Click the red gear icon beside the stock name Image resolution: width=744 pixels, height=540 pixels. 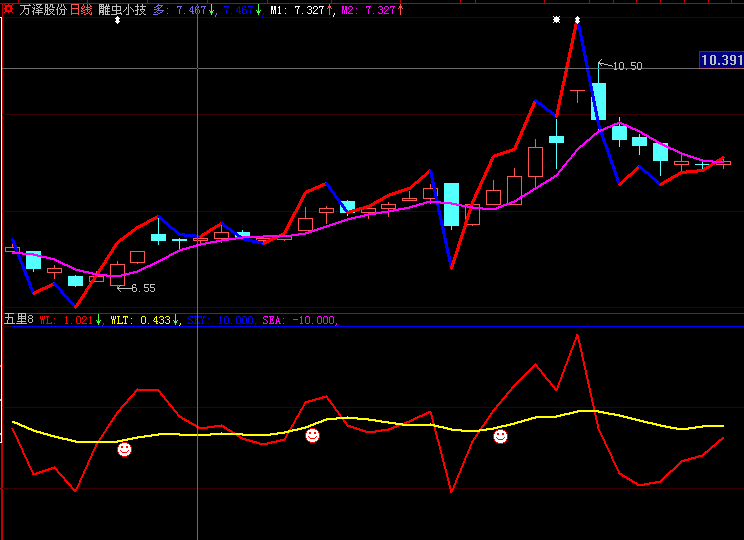click(8, 9)
